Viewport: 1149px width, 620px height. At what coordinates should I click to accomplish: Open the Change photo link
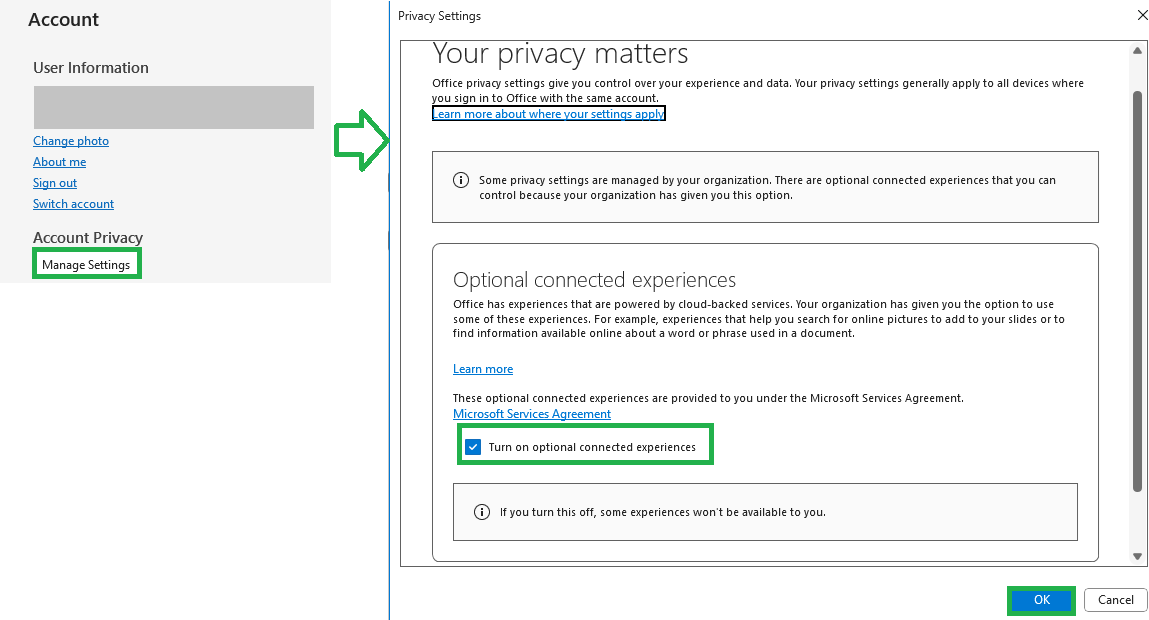click(x=71, y=141)
